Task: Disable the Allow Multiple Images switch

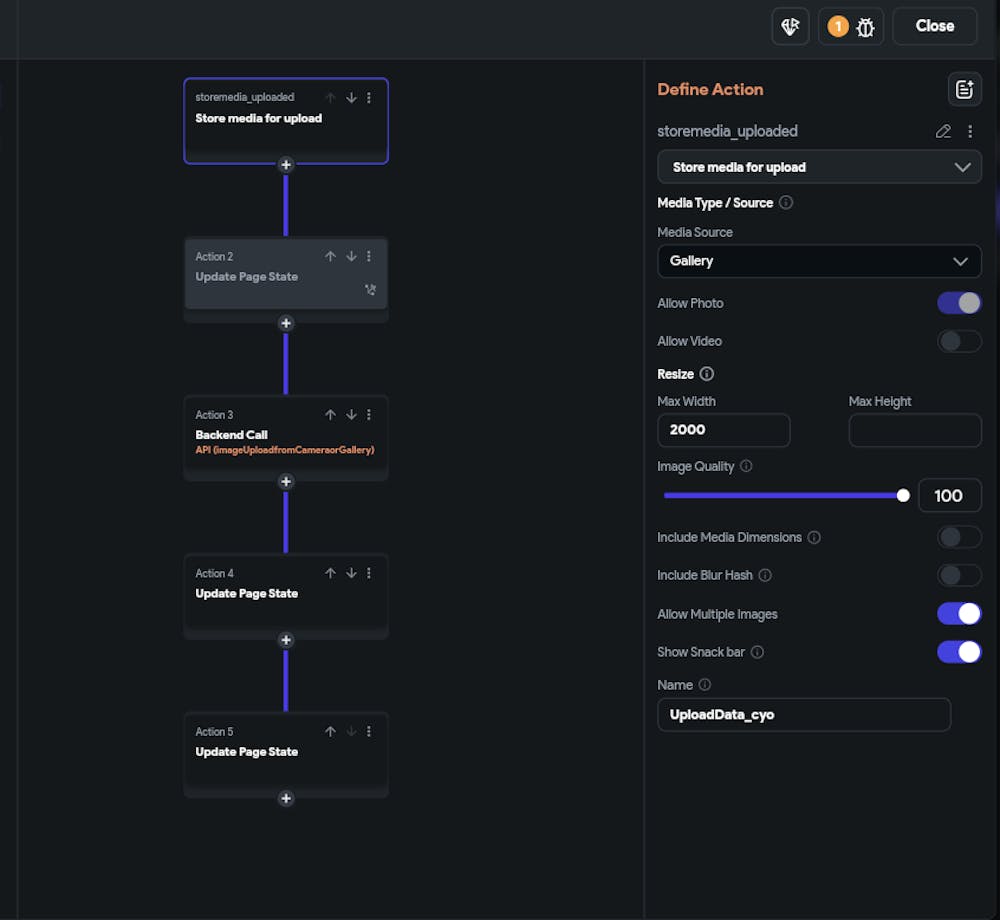Action: (959, 614)
